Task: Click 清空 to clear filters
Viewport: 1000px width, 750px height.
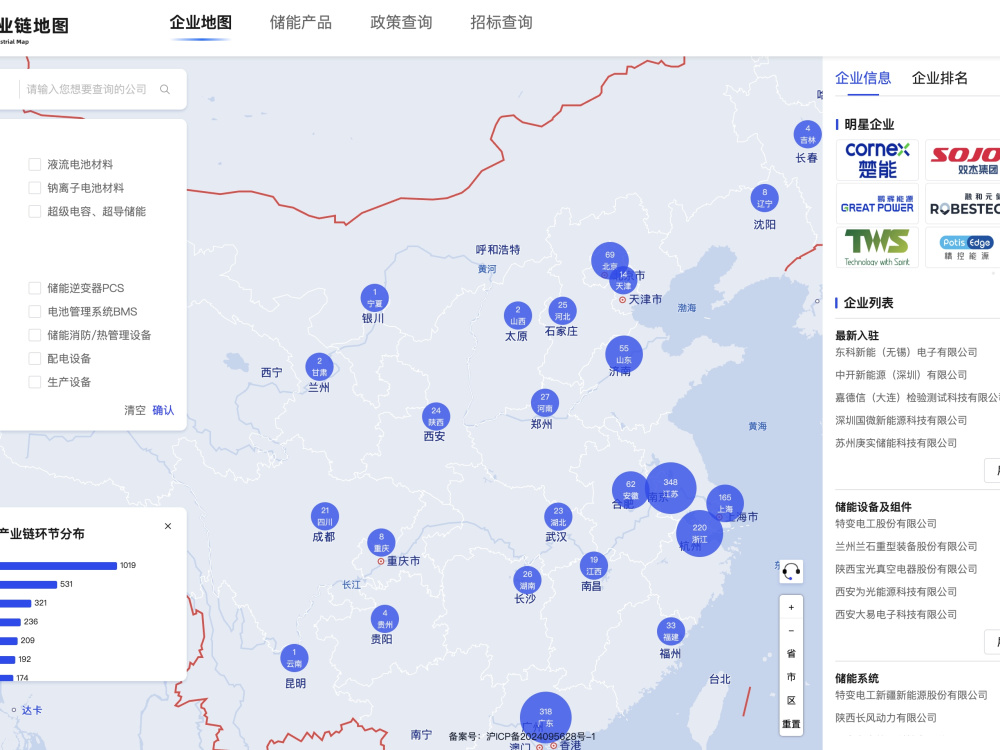Action: tap(135, 410)
